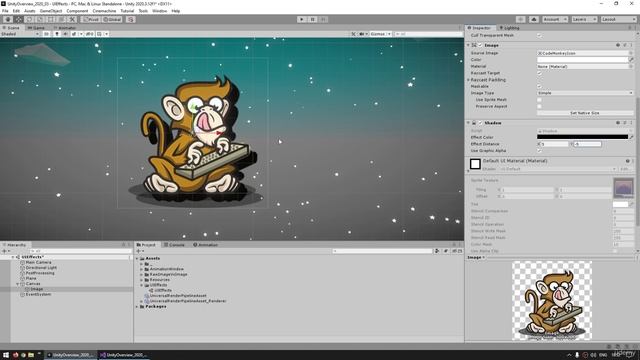The height and width of the screenshot is (360, 640).
Task: Open the Account dropdown
Action: pos(555,19)
